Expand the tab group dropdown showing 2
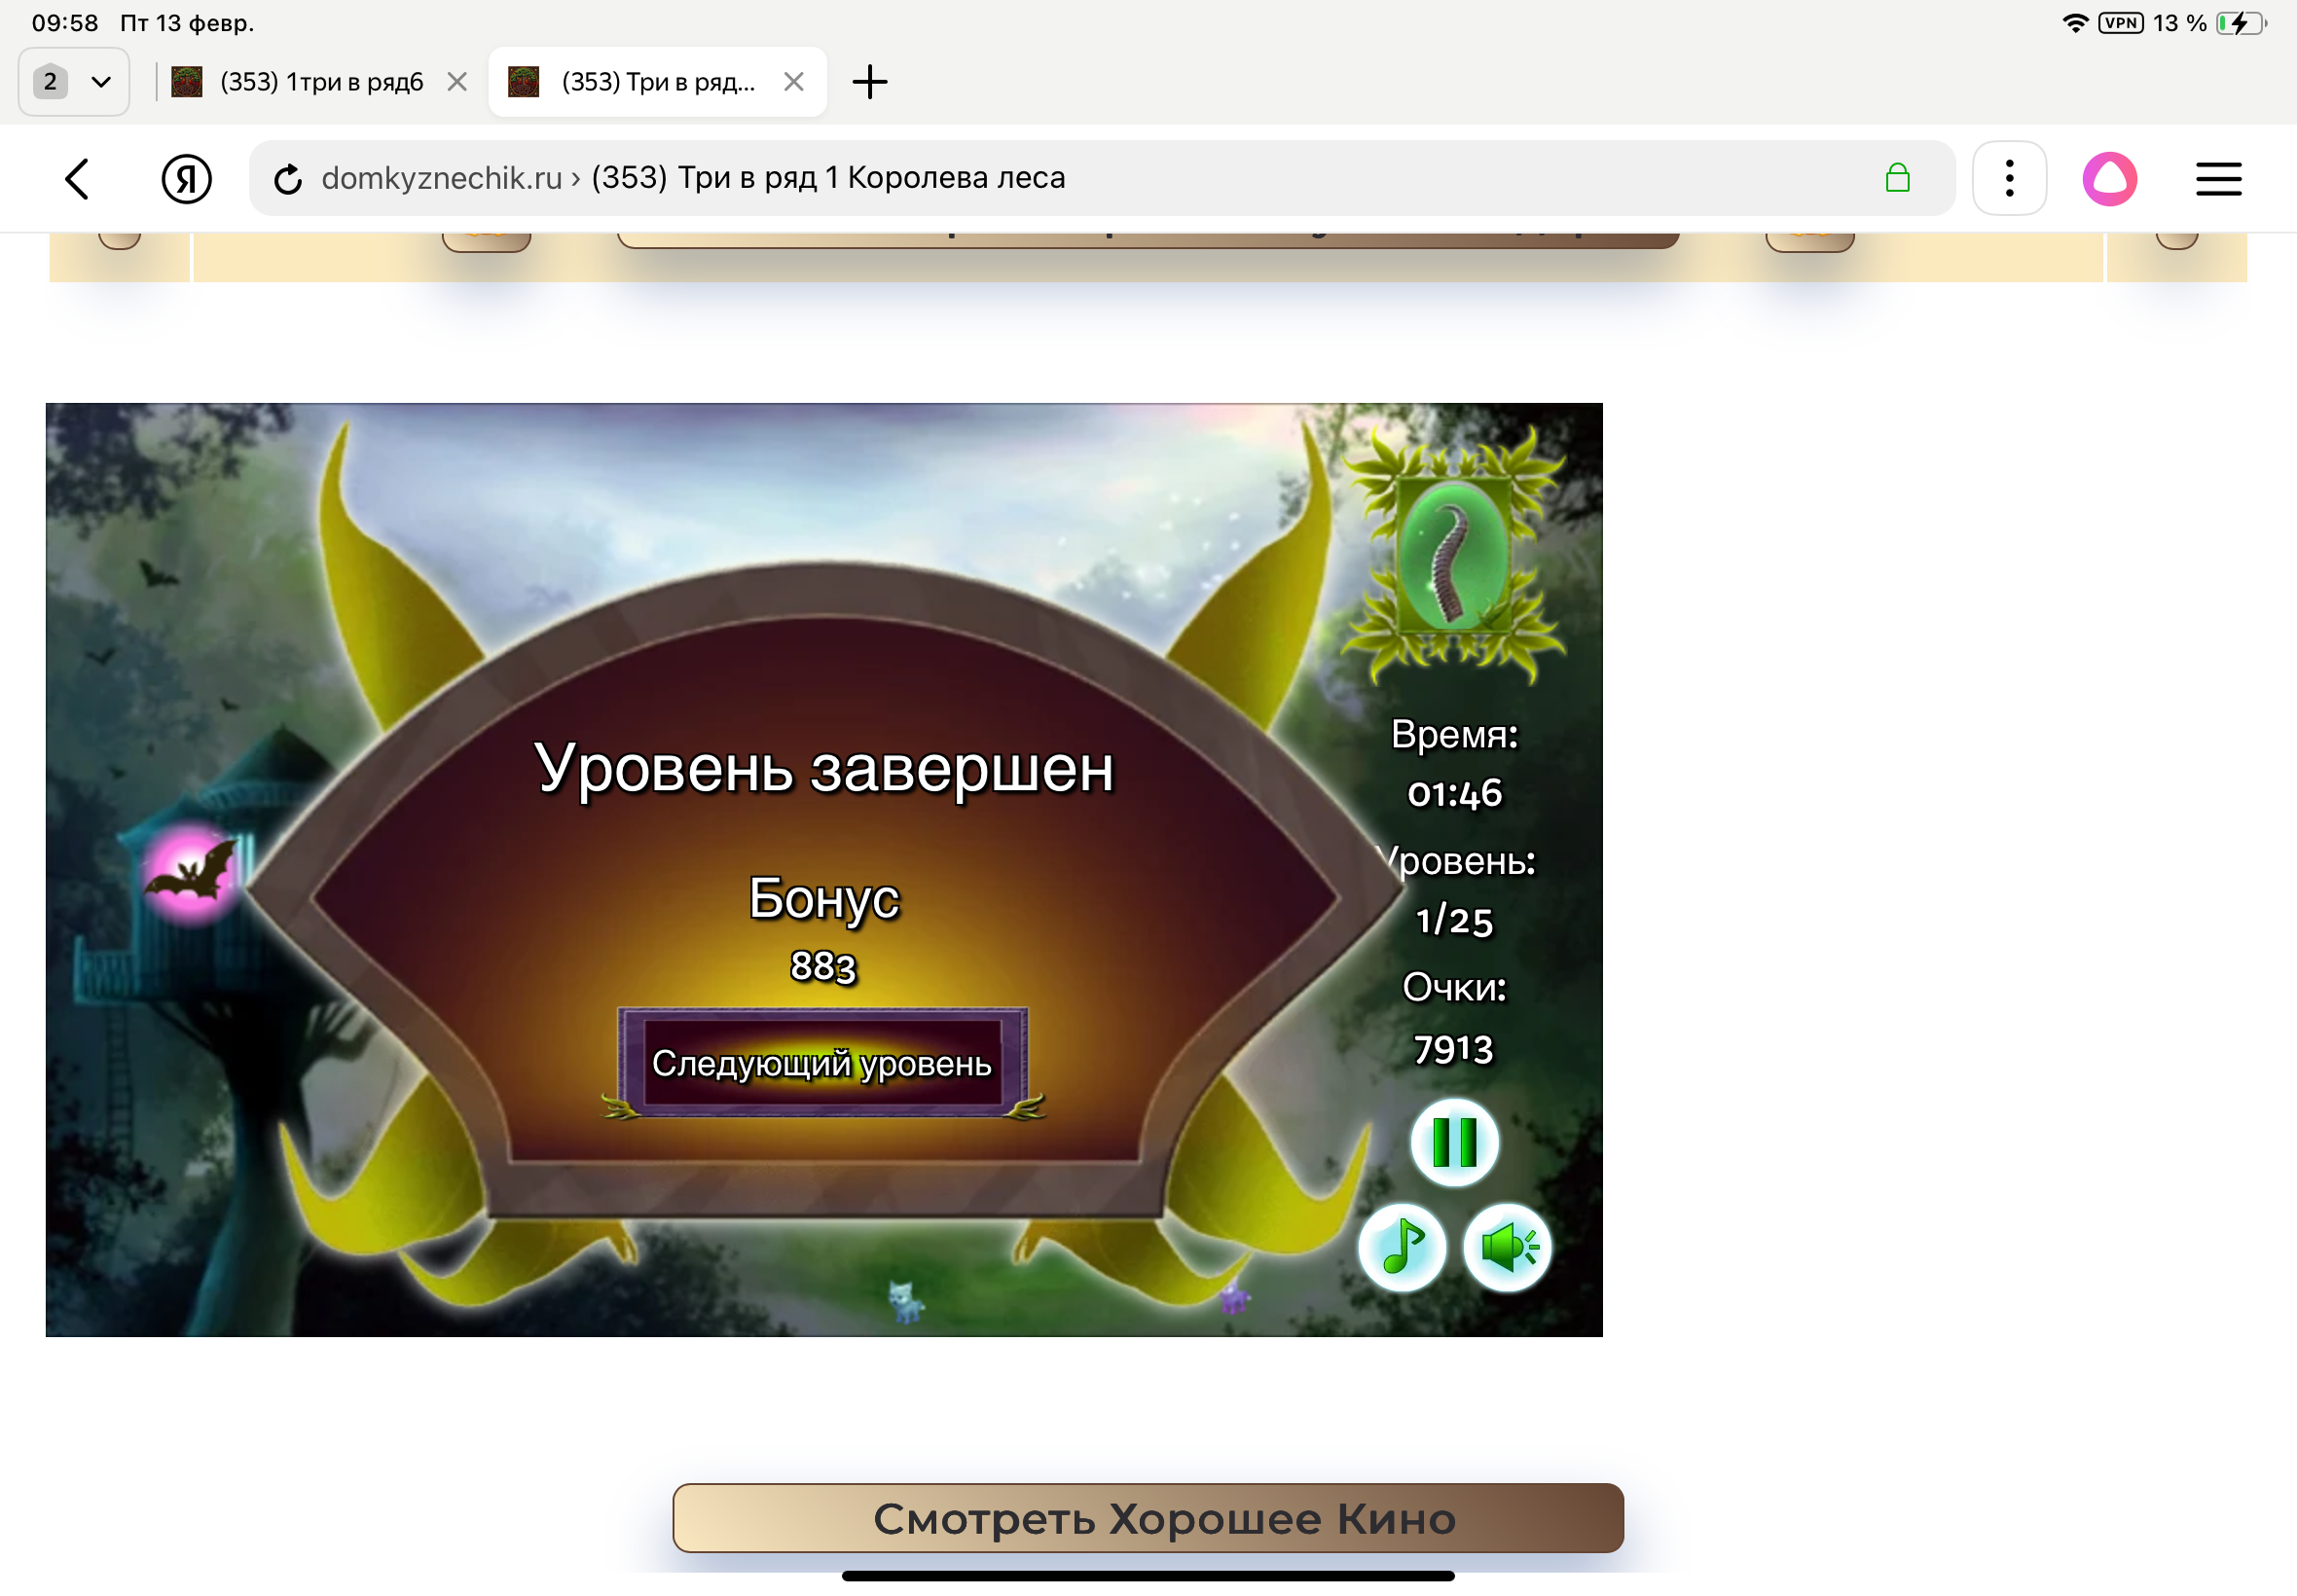This screenshot has height=1596, width=2297. pyautogui.click(x=73, y=82)
